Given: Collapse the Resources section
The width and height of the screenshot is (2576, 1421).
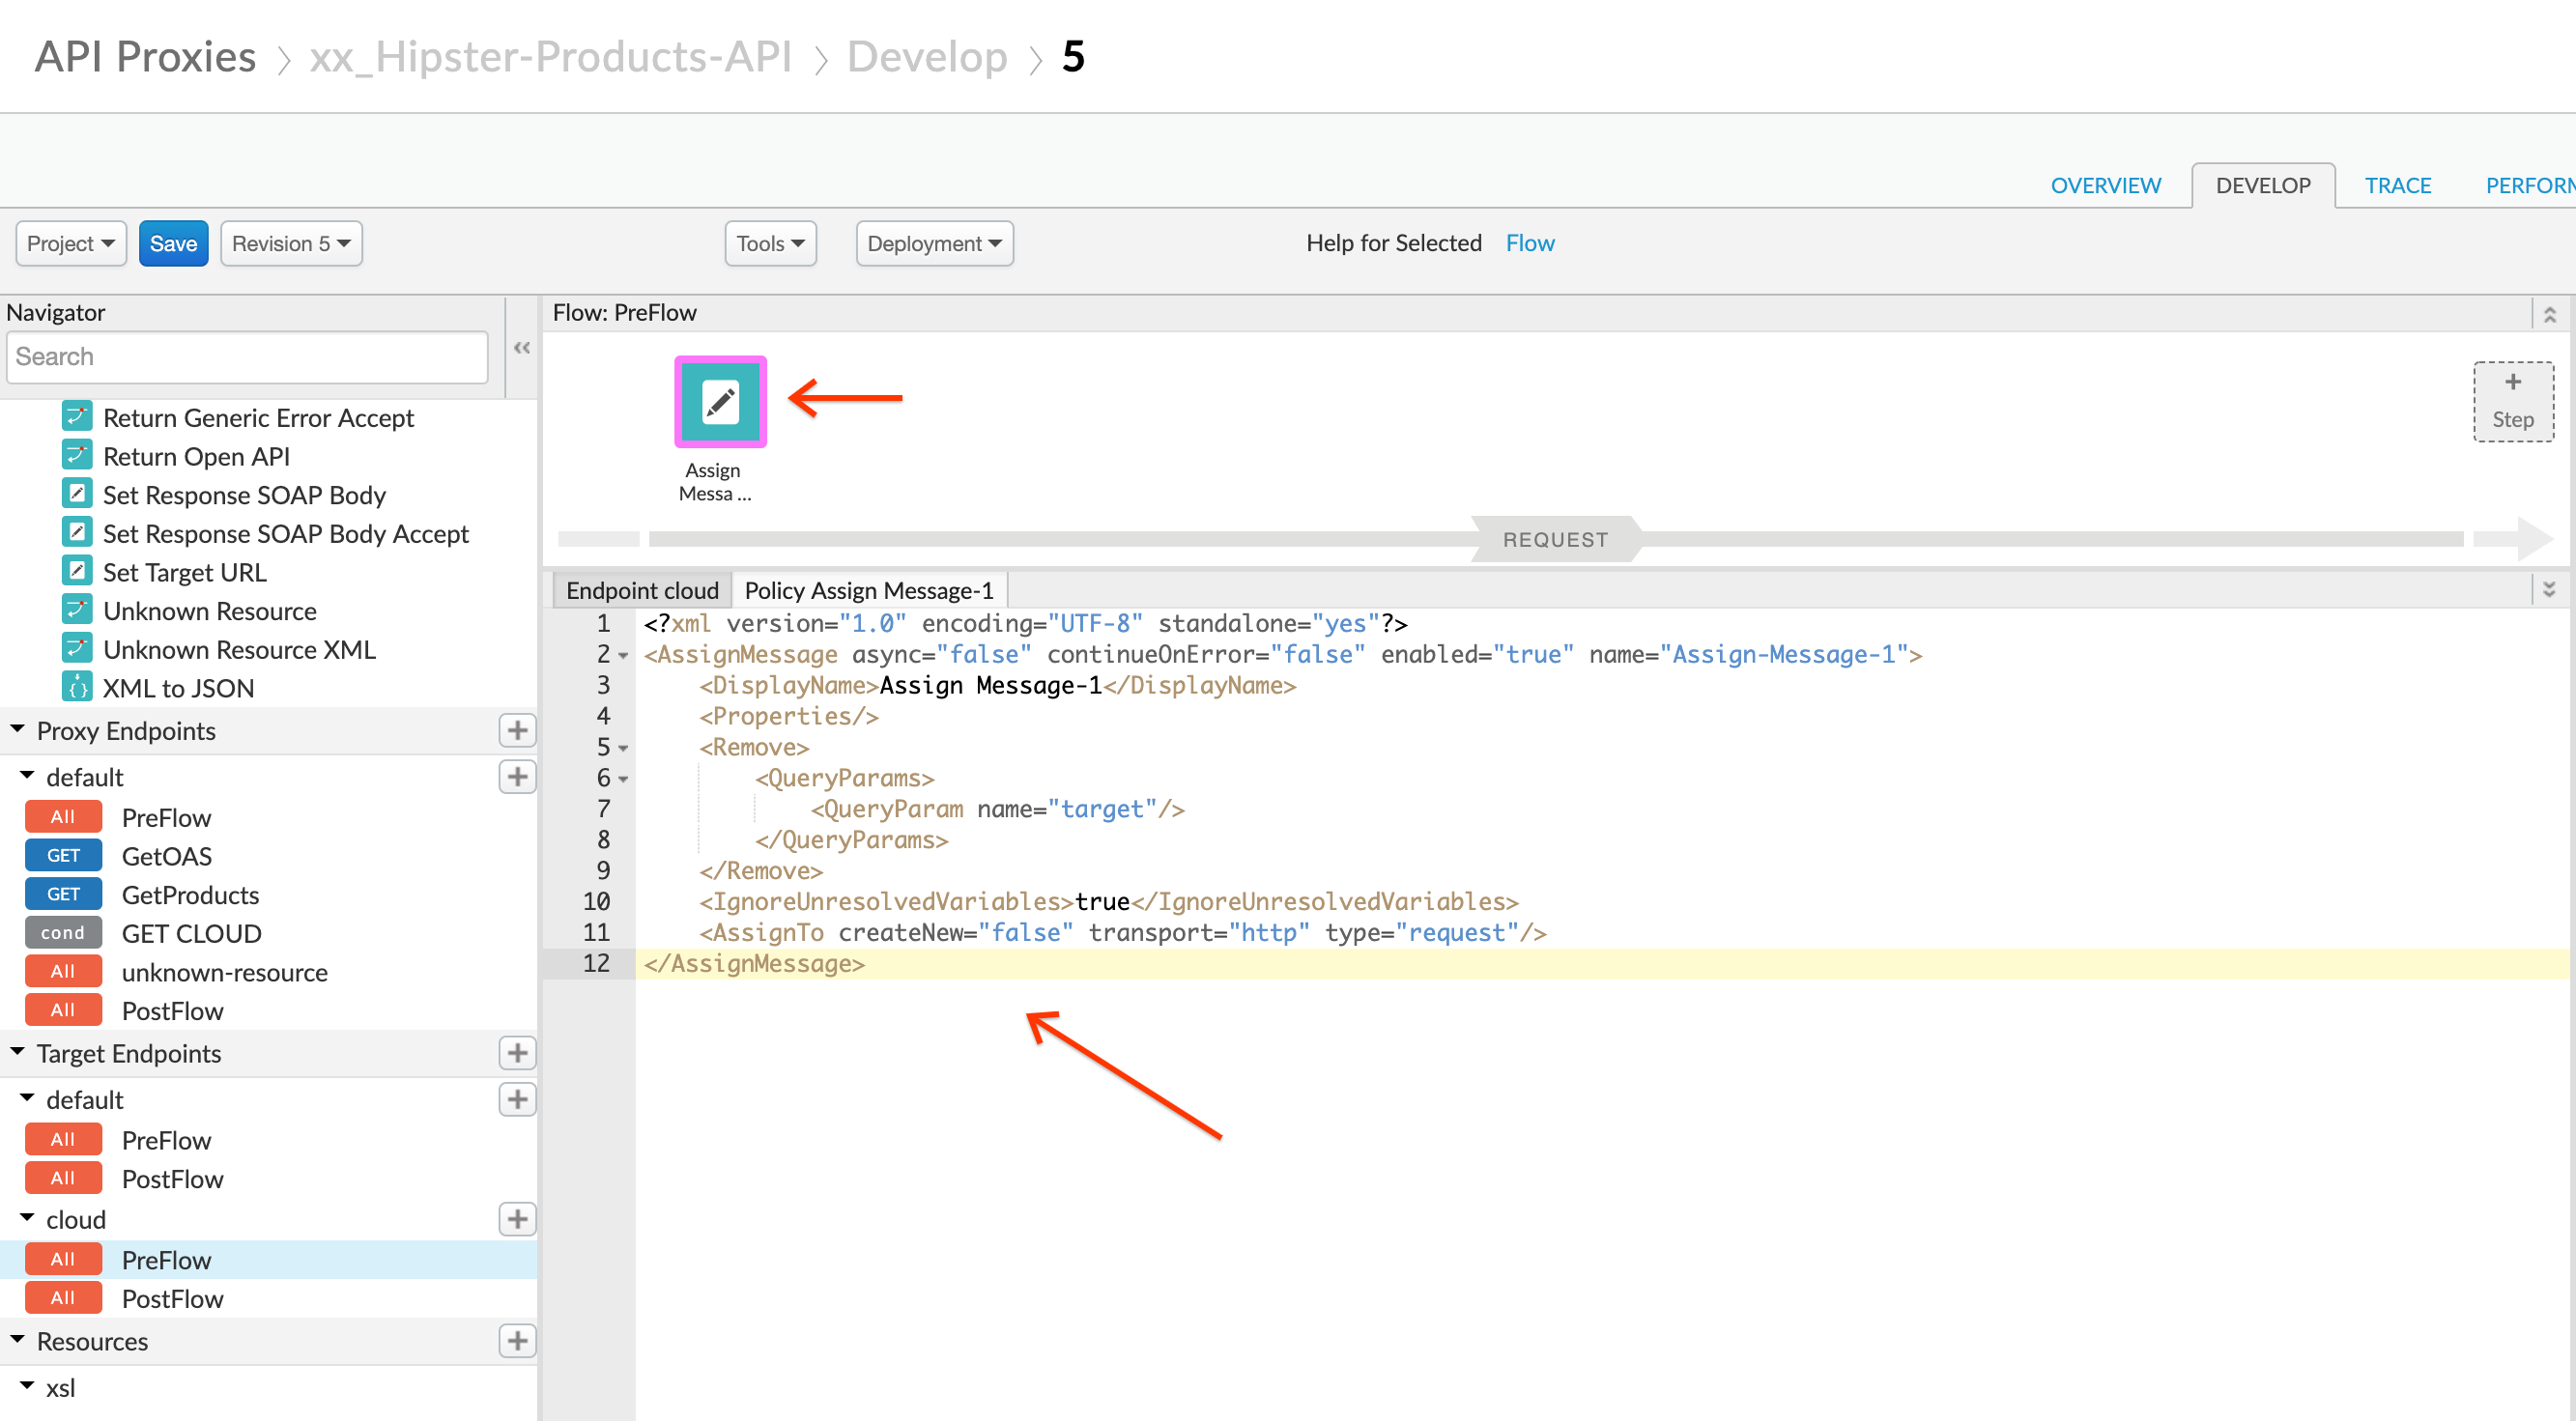Looking at the screenshot, I should coord(17,1340).
